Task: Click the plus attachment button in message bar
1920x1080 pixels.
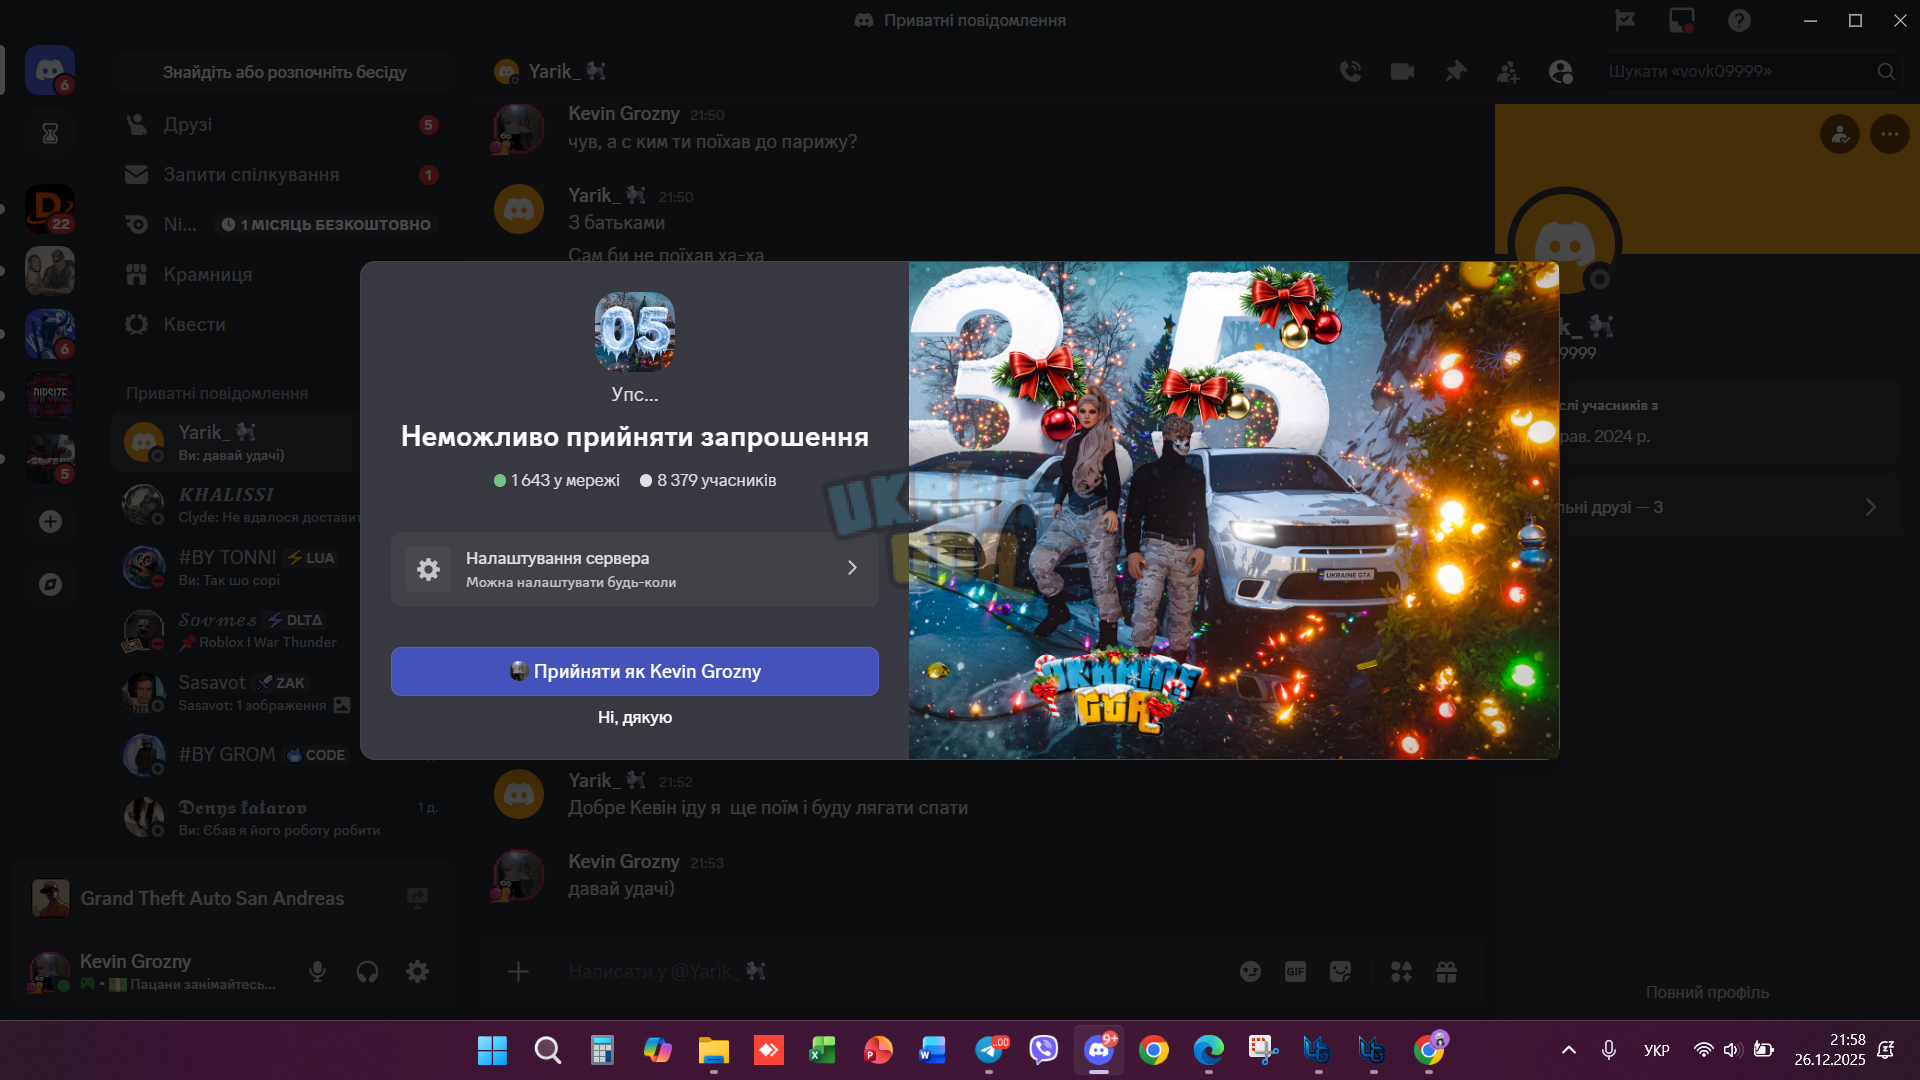Action: pos(518,971)
